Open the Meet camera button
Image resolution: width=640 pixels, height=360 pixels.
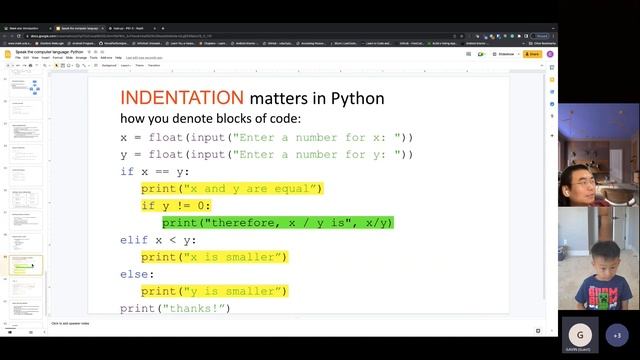[481, 54]
